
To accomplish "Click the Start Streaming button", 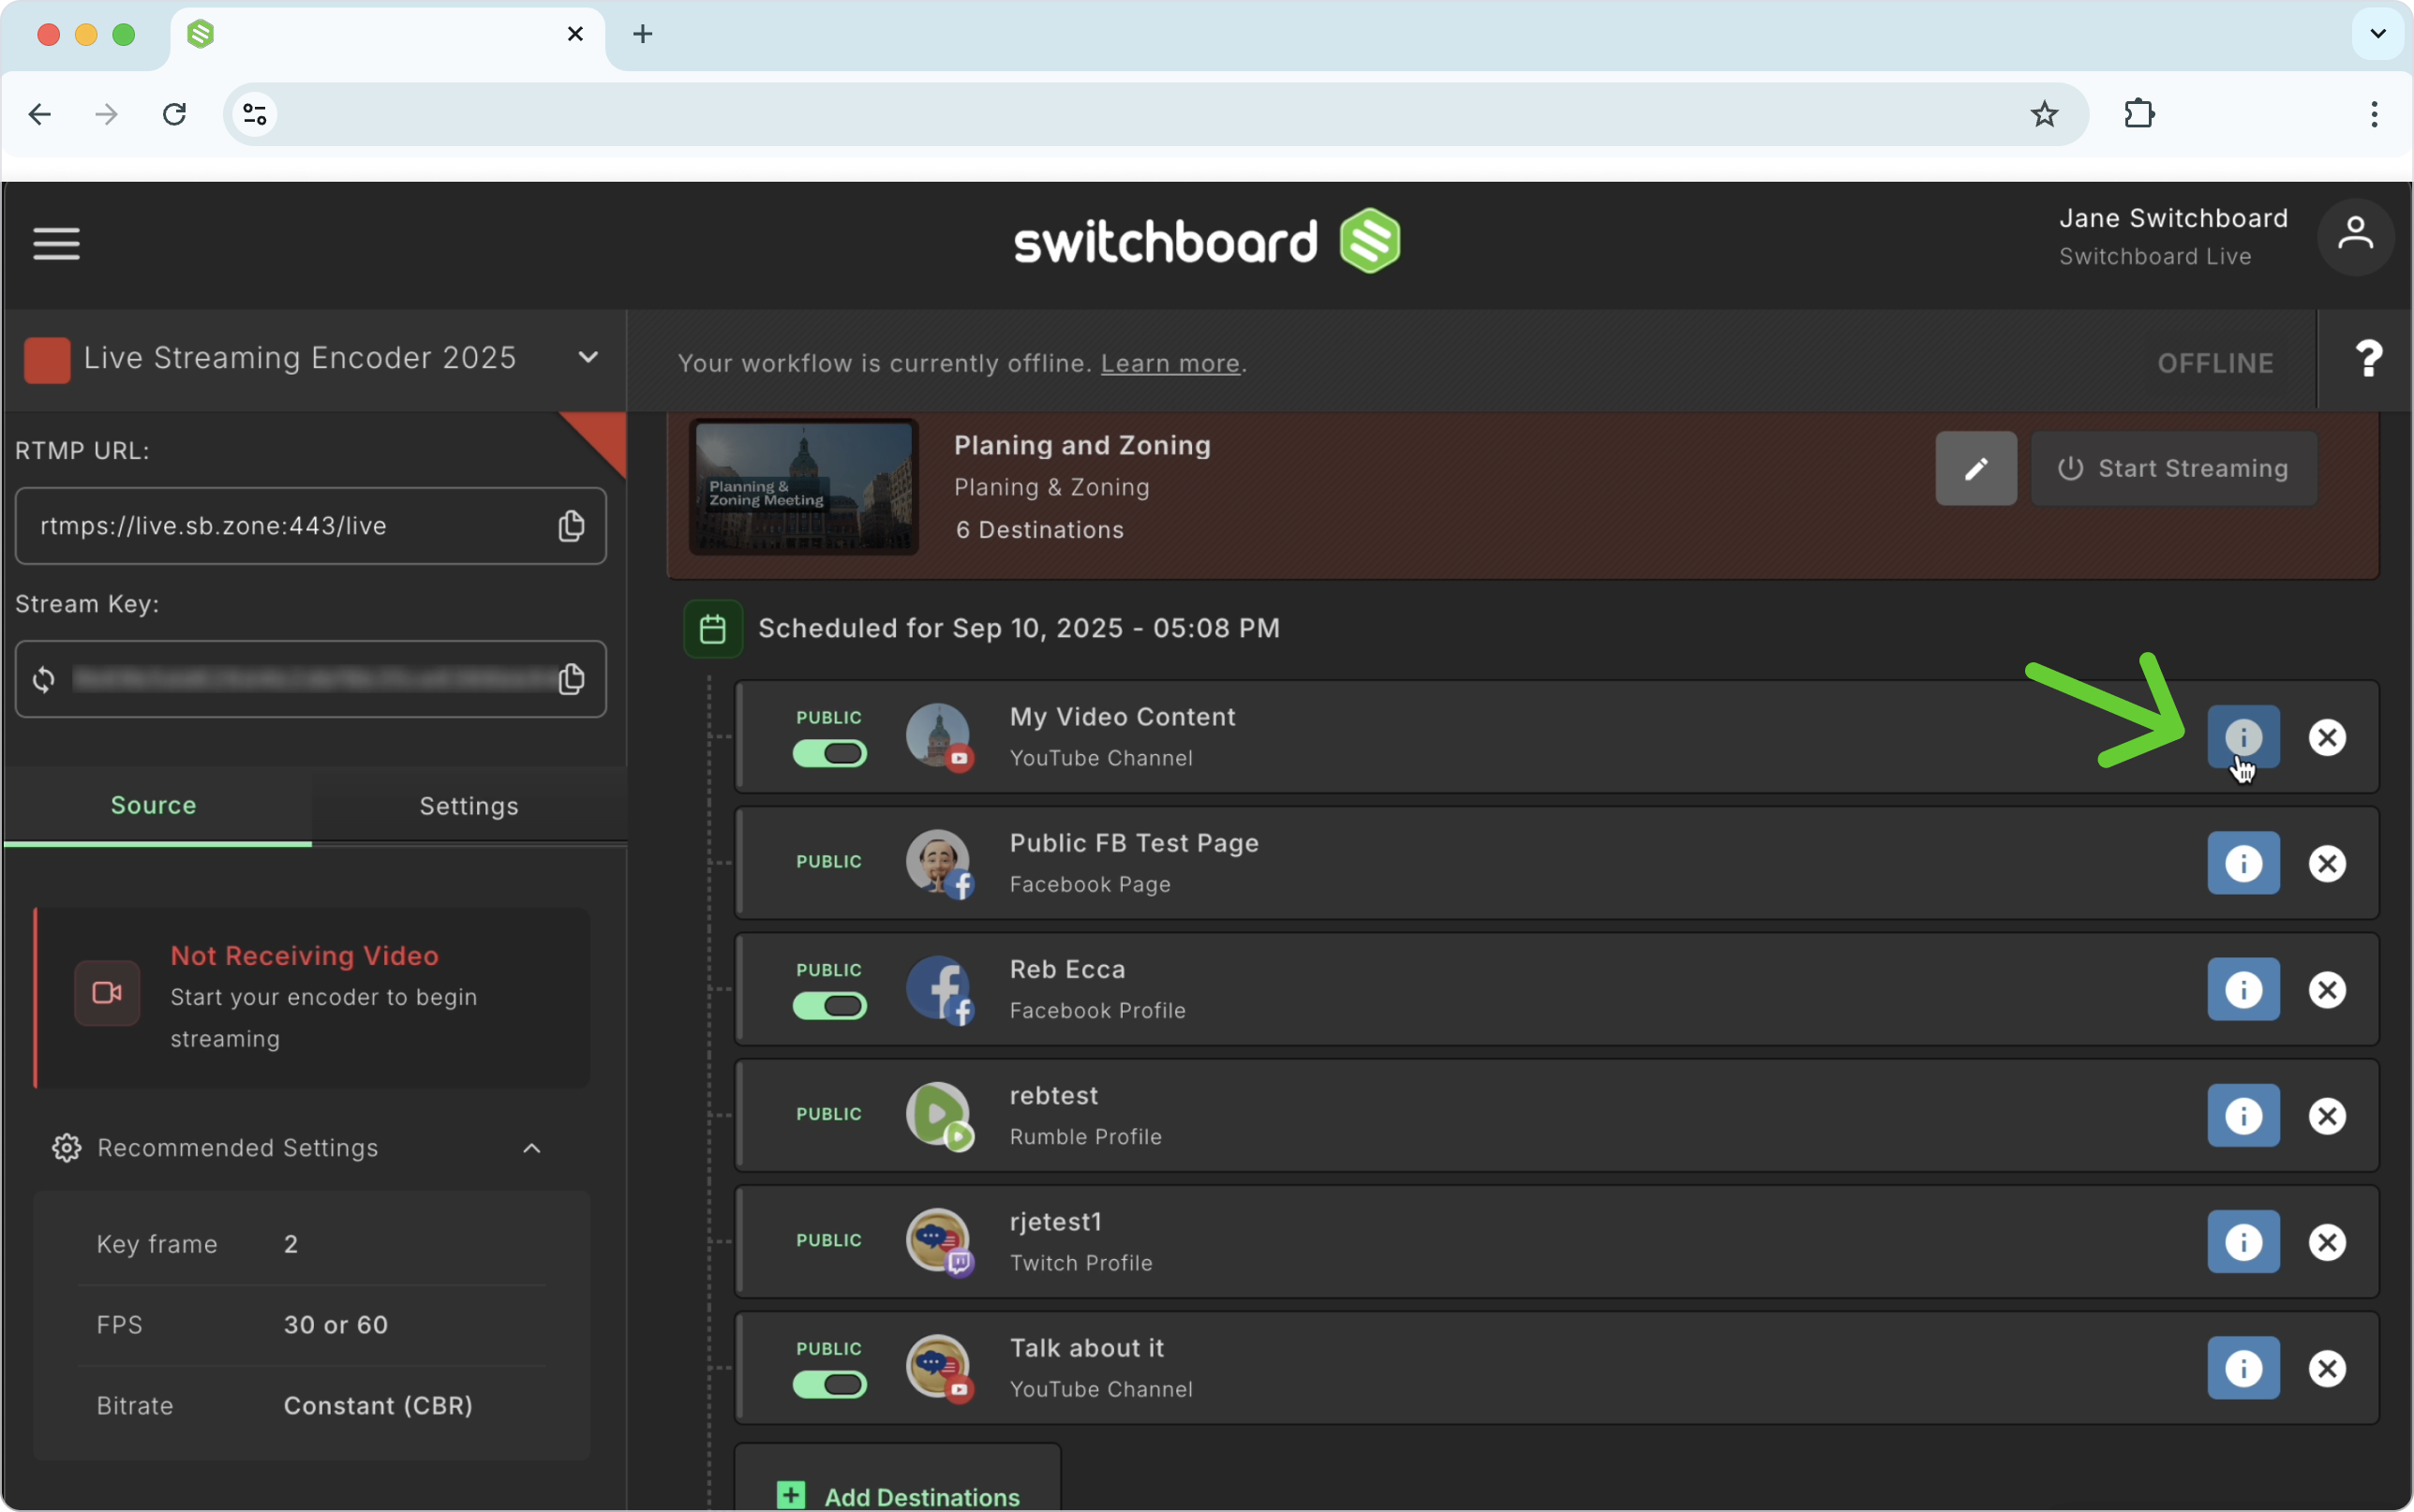I will [x=2174, y=468].
